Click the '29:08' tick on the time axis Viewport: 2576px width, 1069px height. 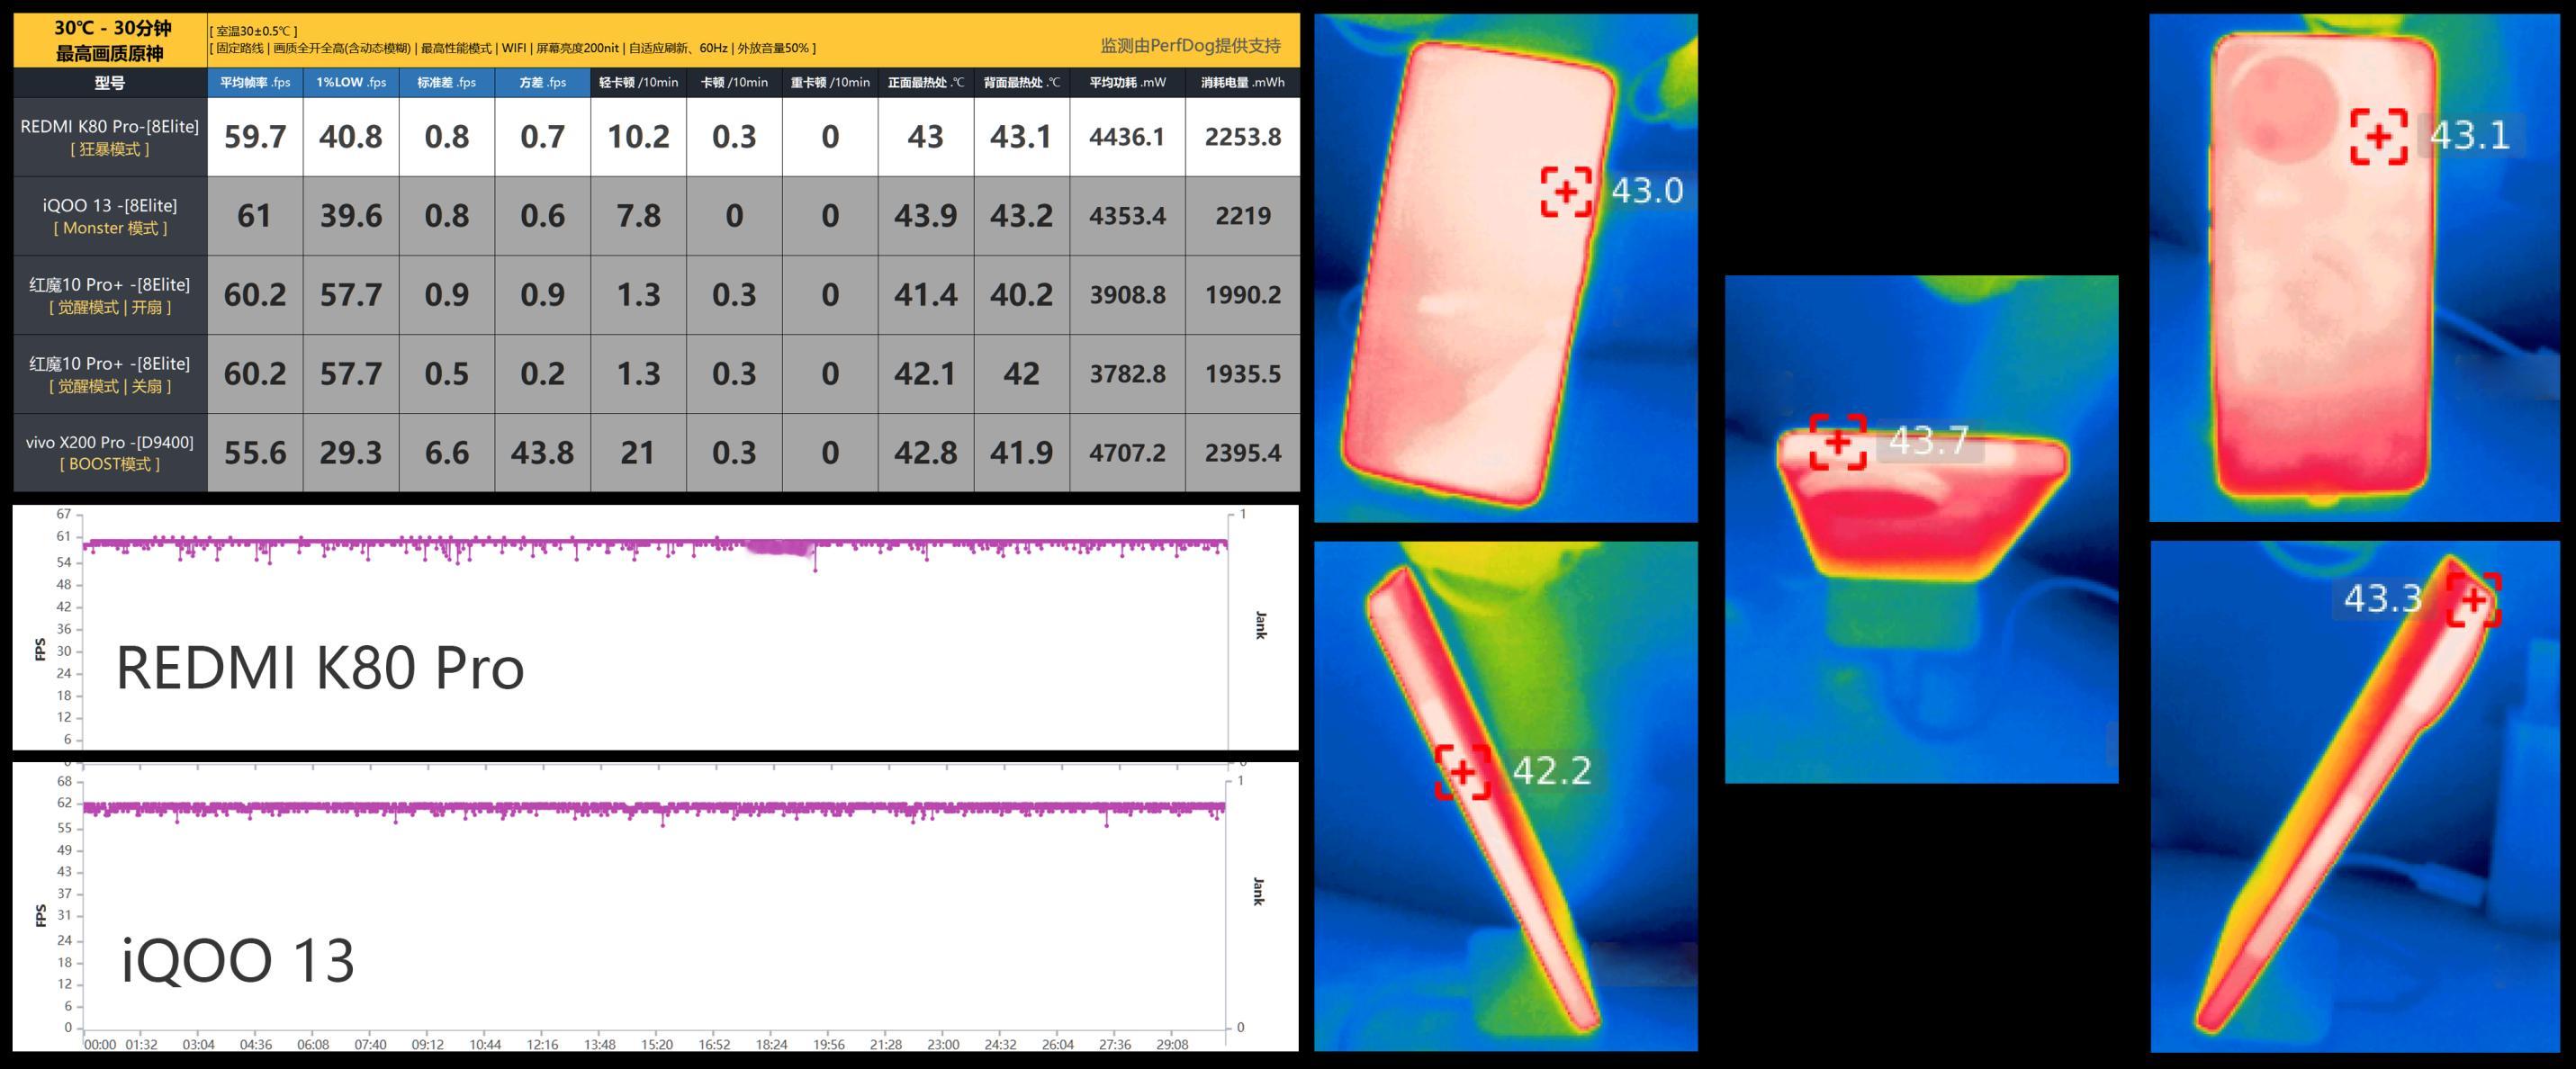1172,1045
